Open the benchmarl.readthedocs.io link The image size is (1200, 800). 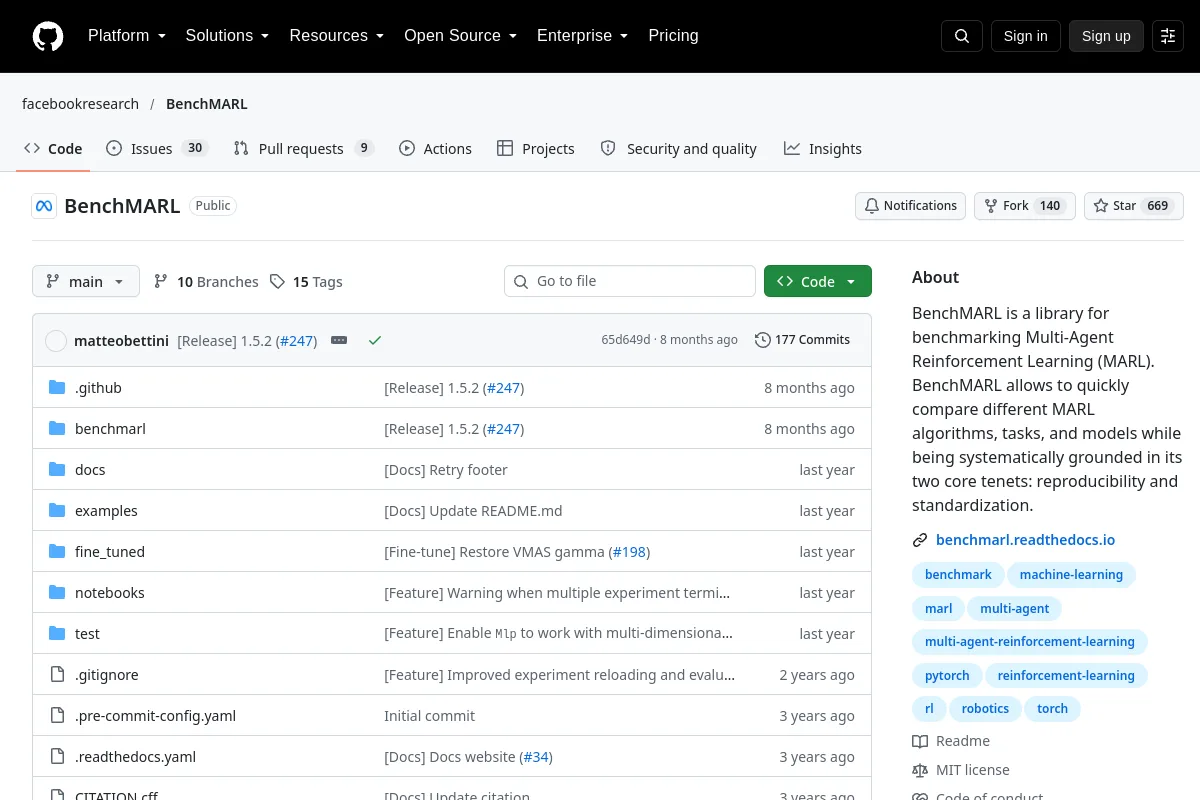pos(1025,540)
